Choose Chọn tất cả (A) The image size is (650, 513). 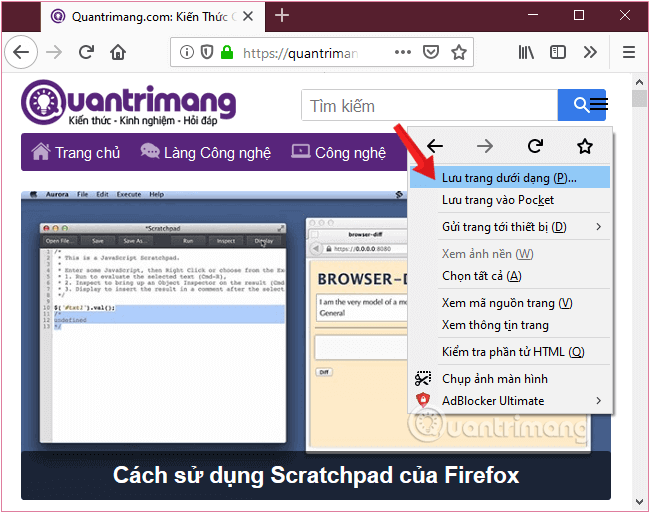click(x=510, y=276)
